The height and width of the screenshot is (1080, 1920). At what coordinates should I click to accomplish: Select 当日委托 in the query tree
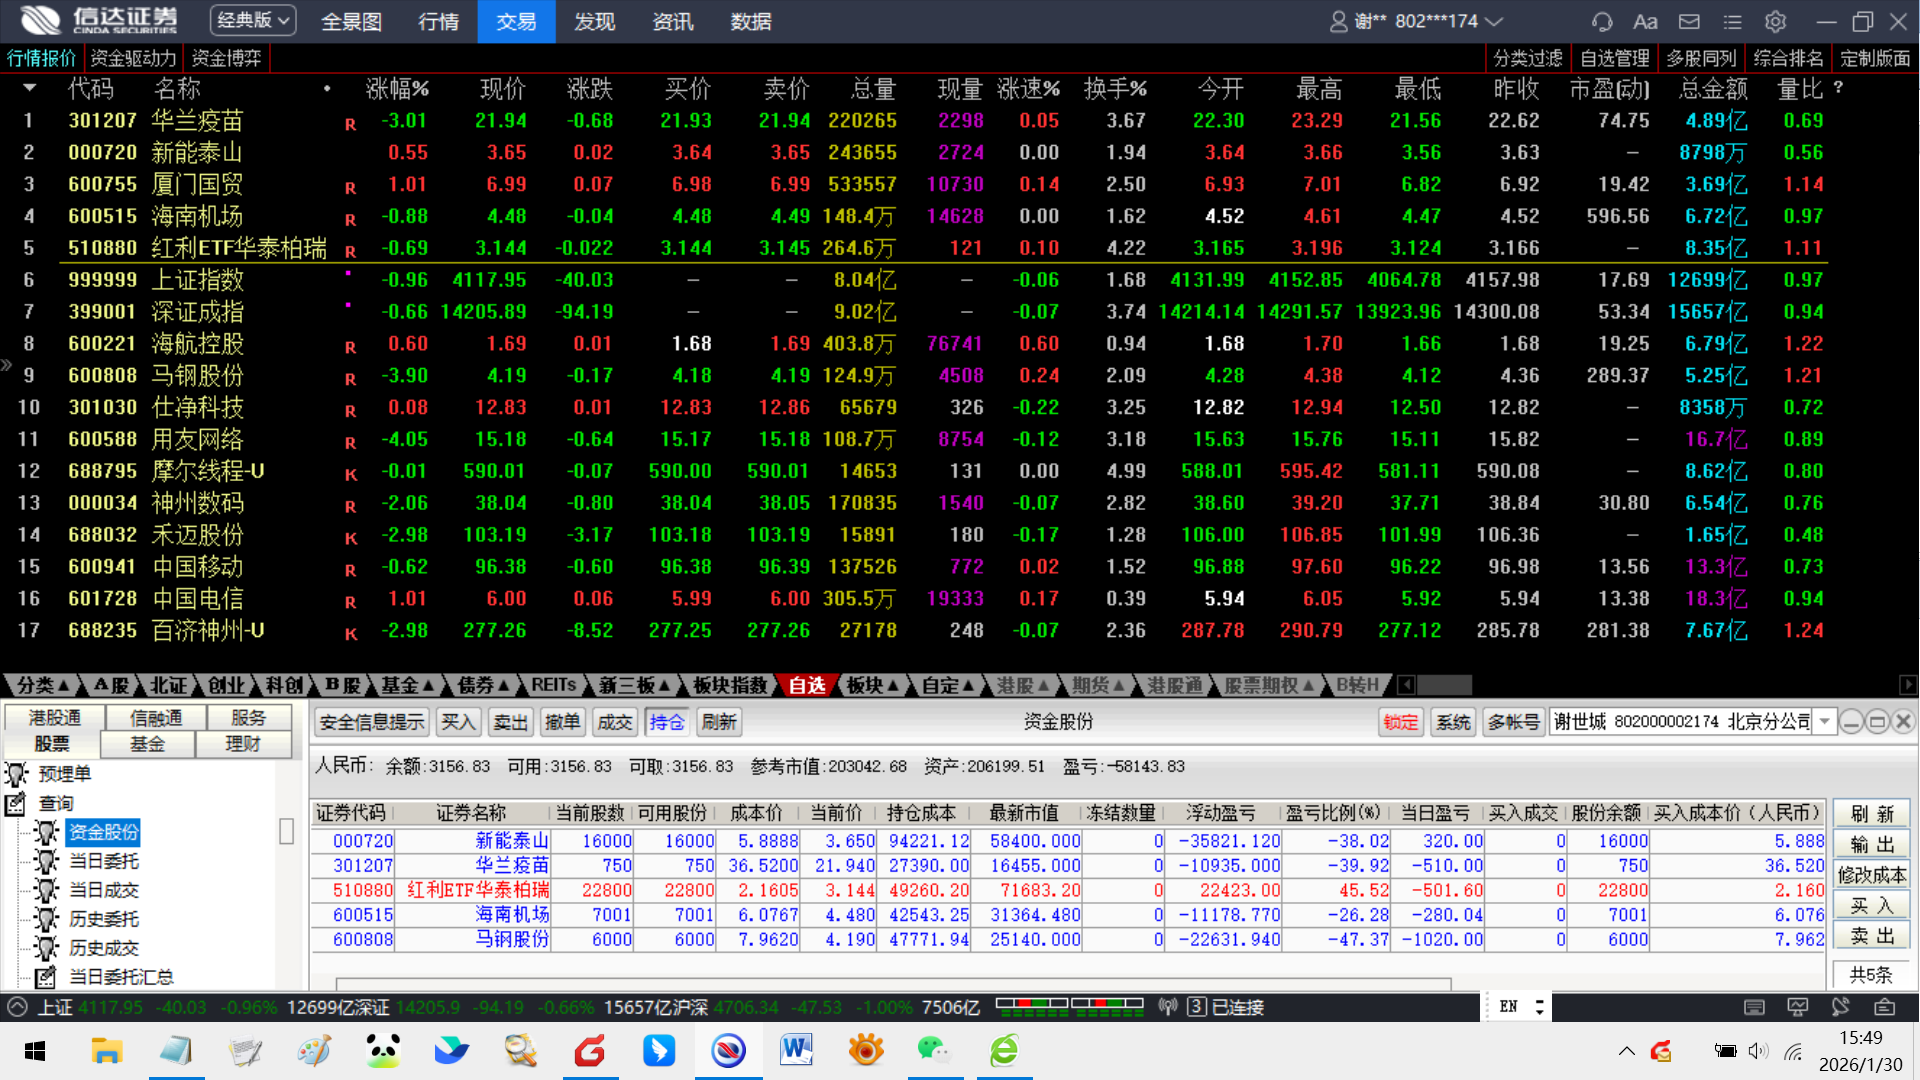coord(103,861)
